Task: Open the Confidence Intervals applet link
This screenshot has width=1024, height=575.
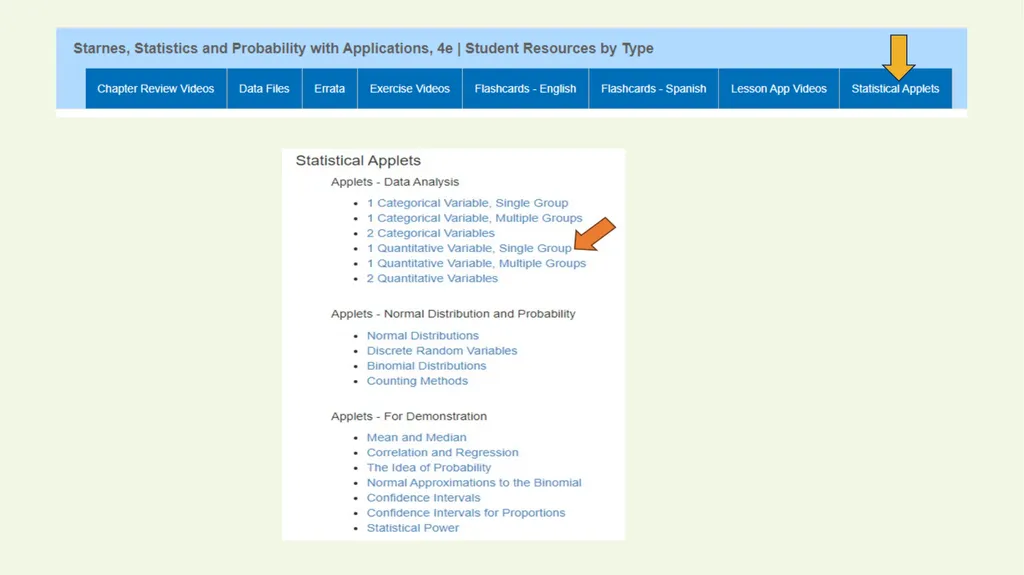Action: click(x=423, y=498)
